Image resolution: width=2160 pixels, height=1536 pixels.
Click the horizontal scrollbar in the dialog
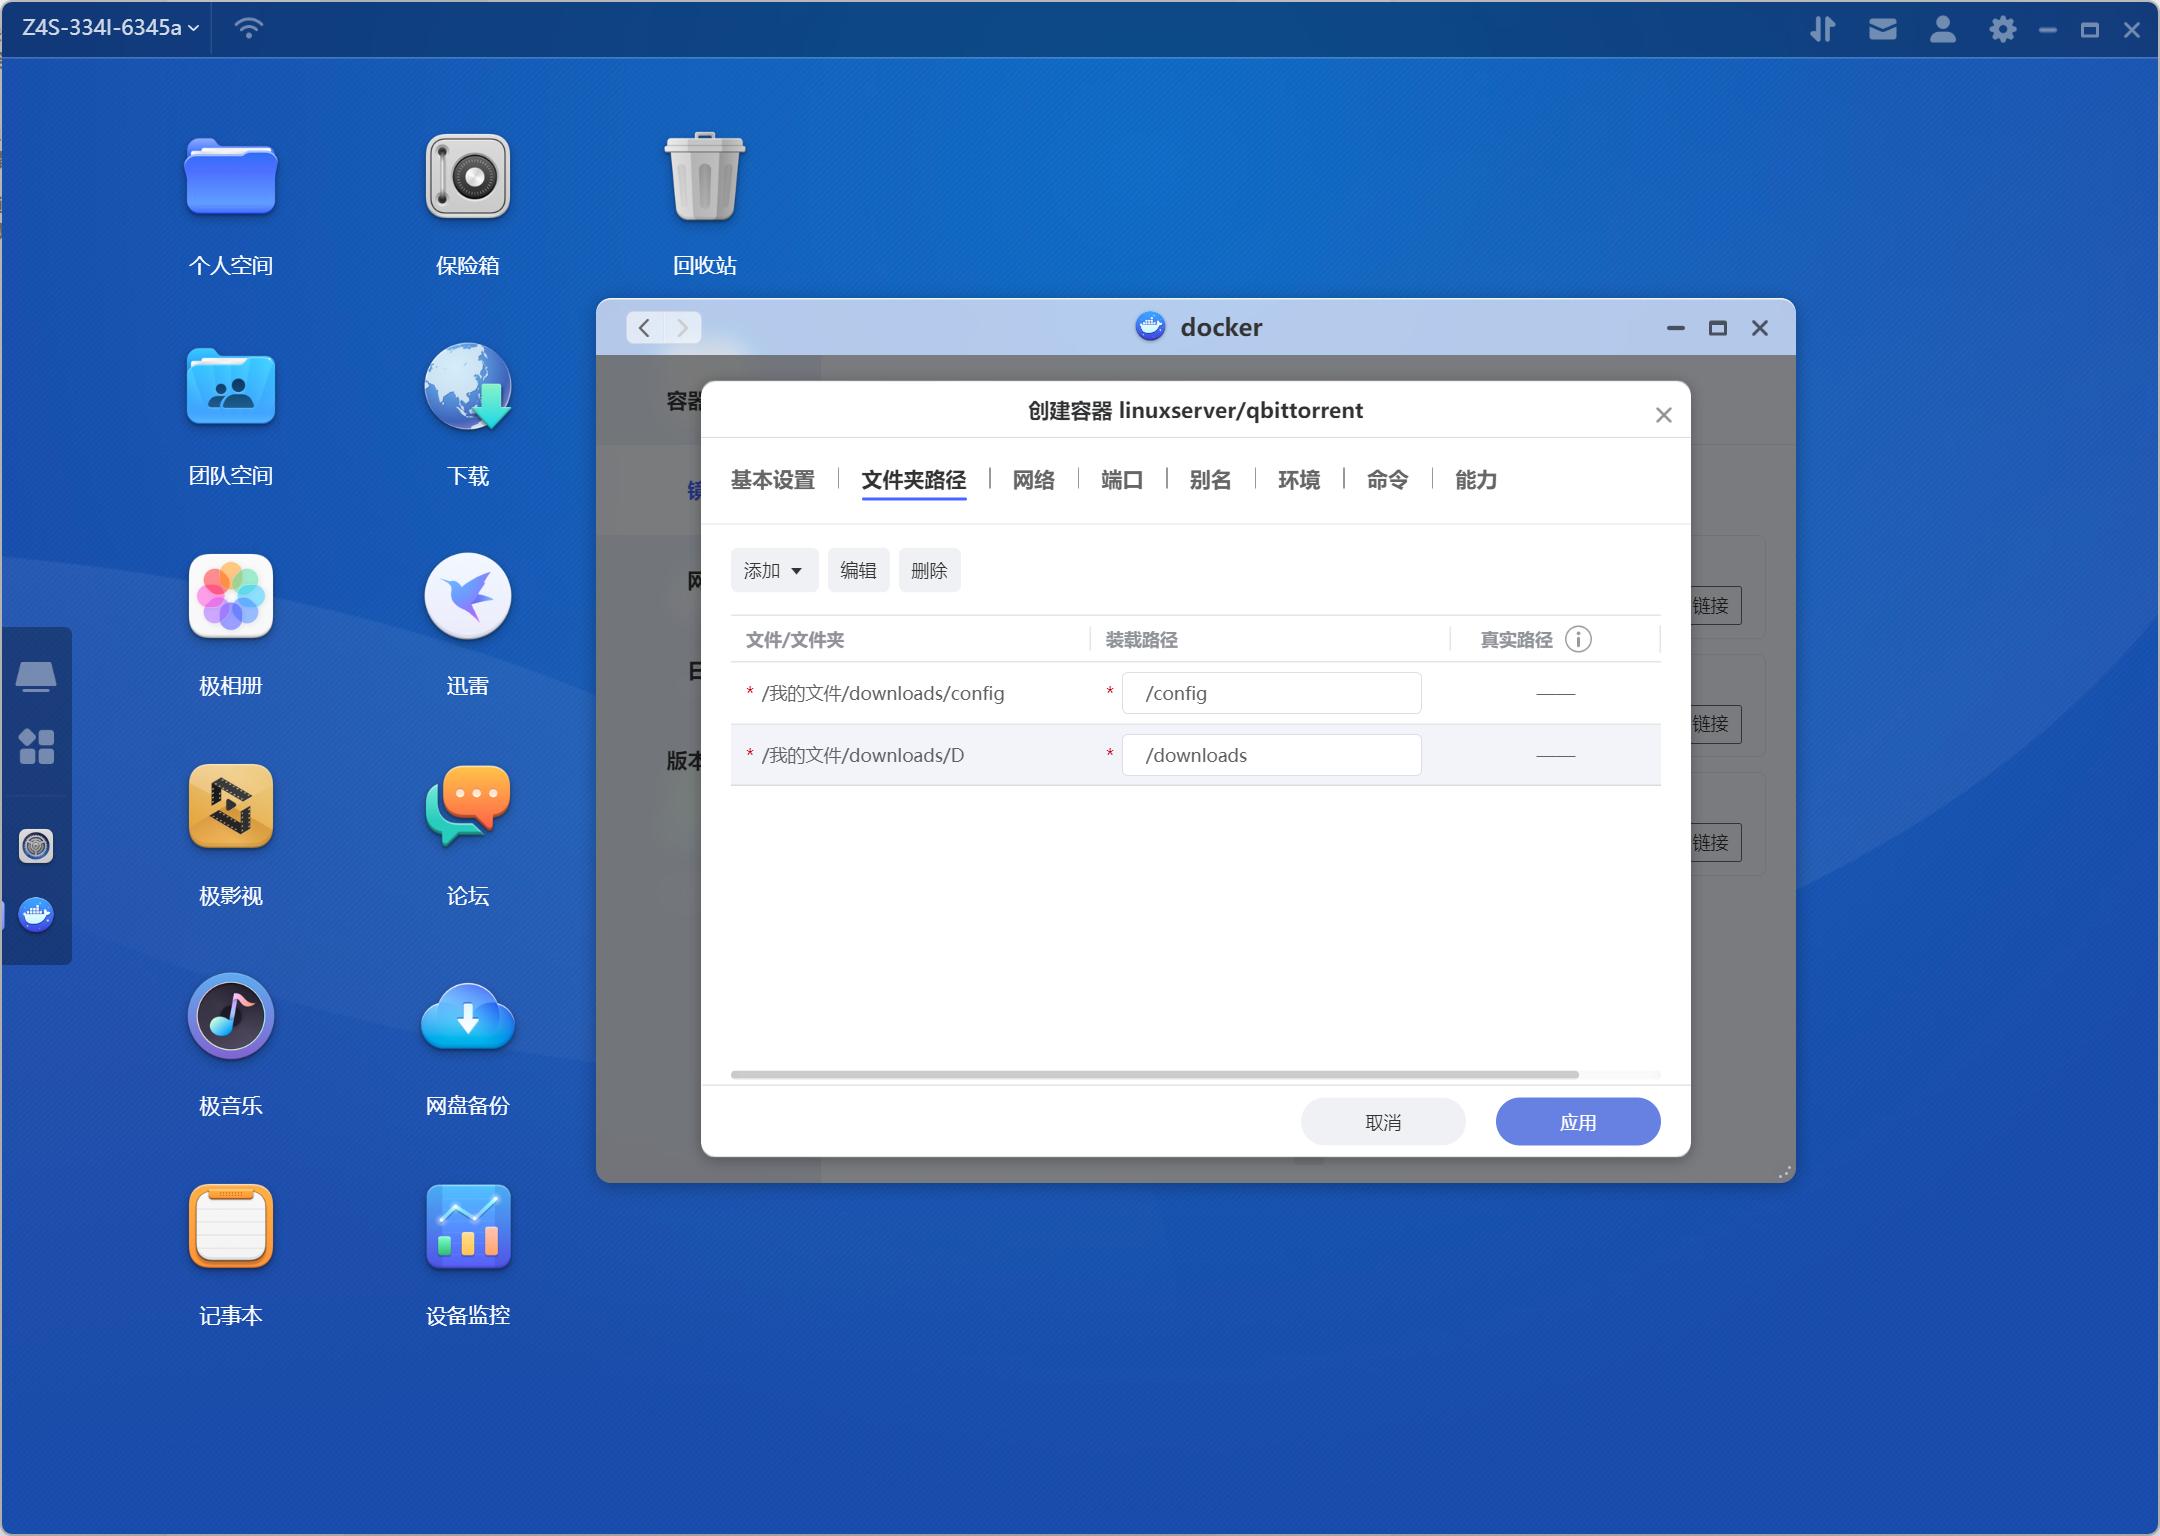pyautogui.click(x=1154, y=1075)
